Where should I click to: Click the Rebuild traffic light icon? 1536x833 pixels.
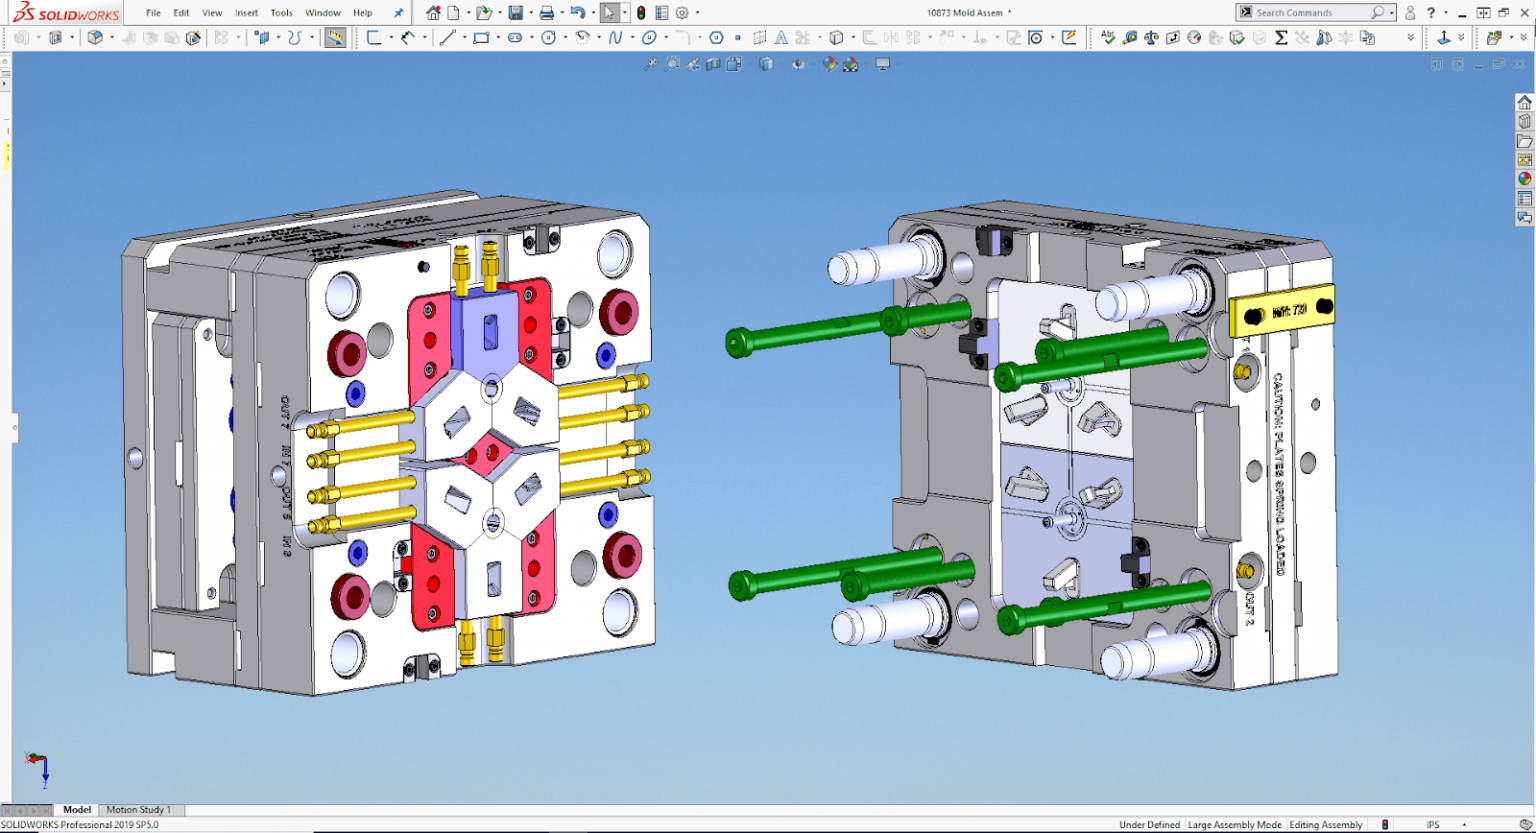pos(641,13)
